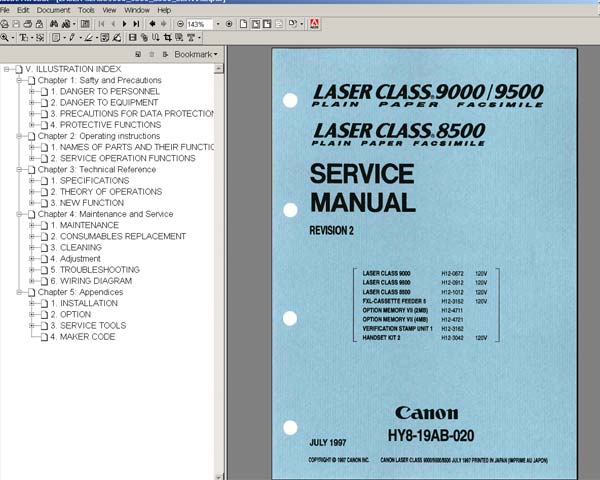Open the Document menu
The height and width of the screenshot is (480, 600).
[54, 10]
